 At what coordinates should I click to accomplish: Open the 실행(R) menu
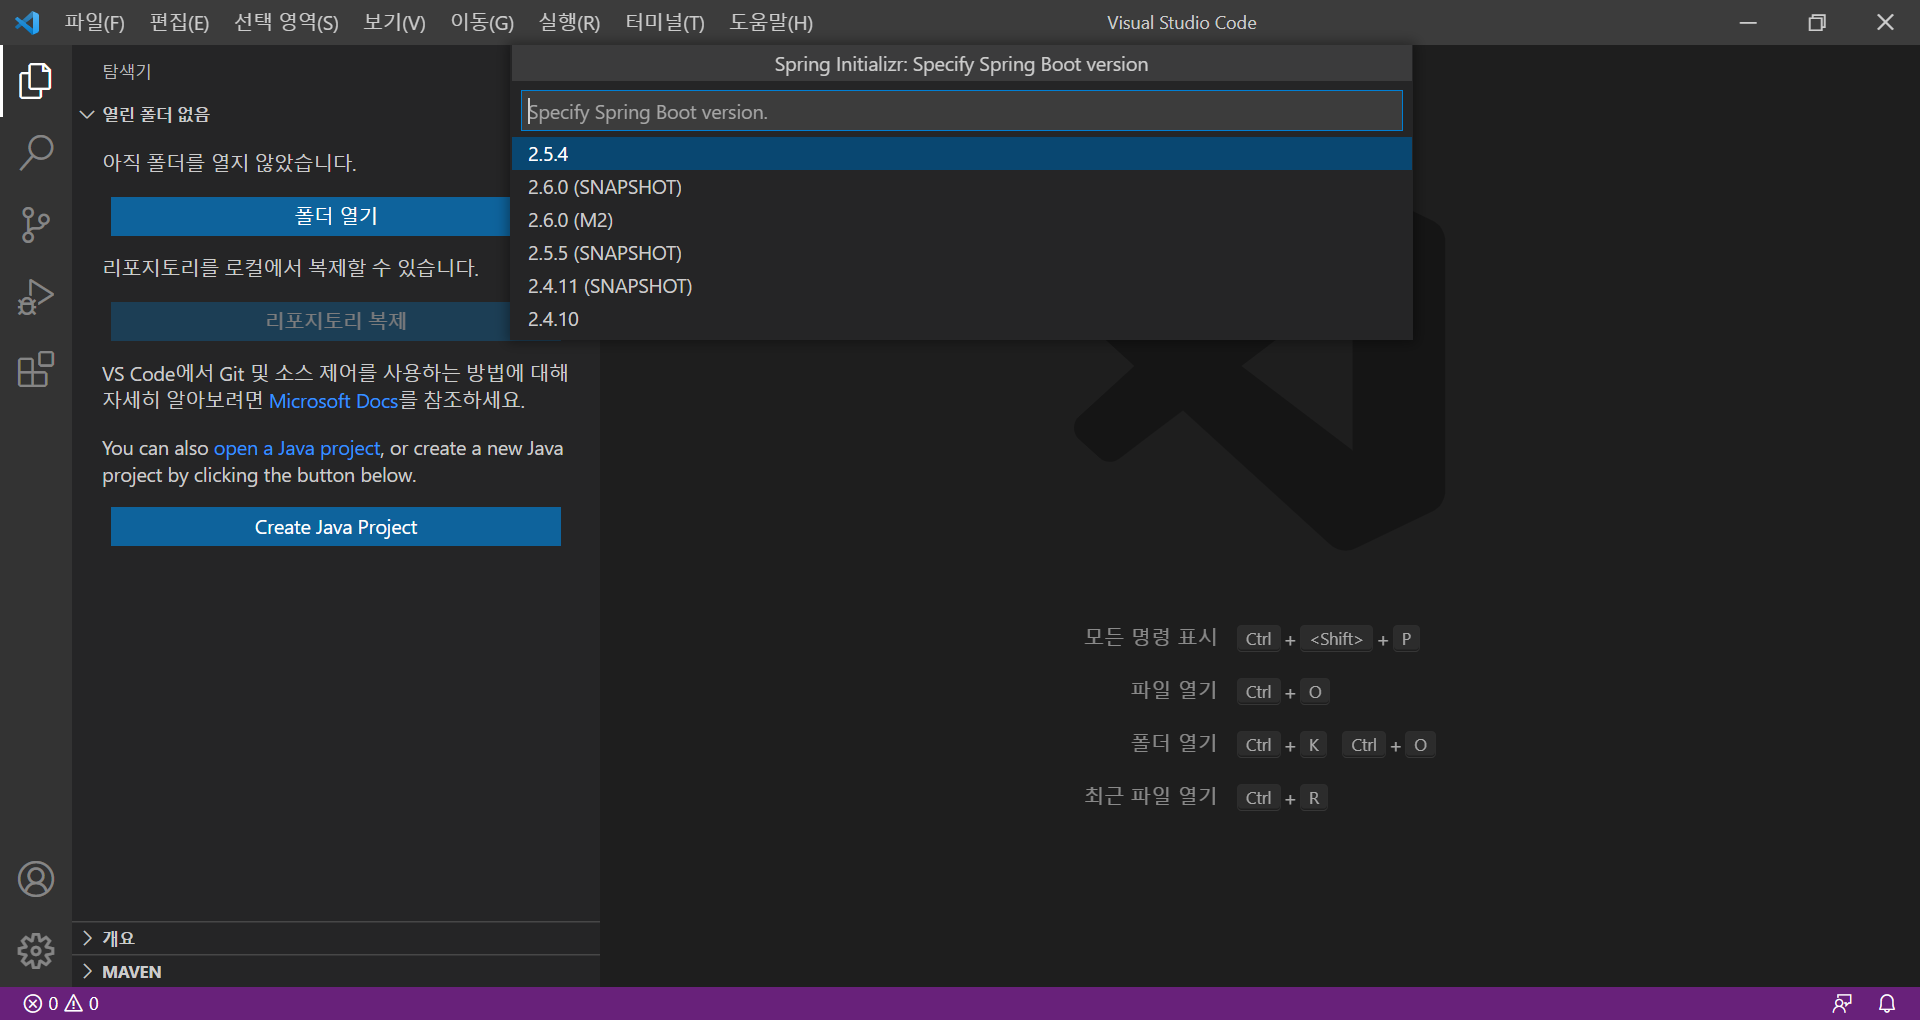coord(569,22)
